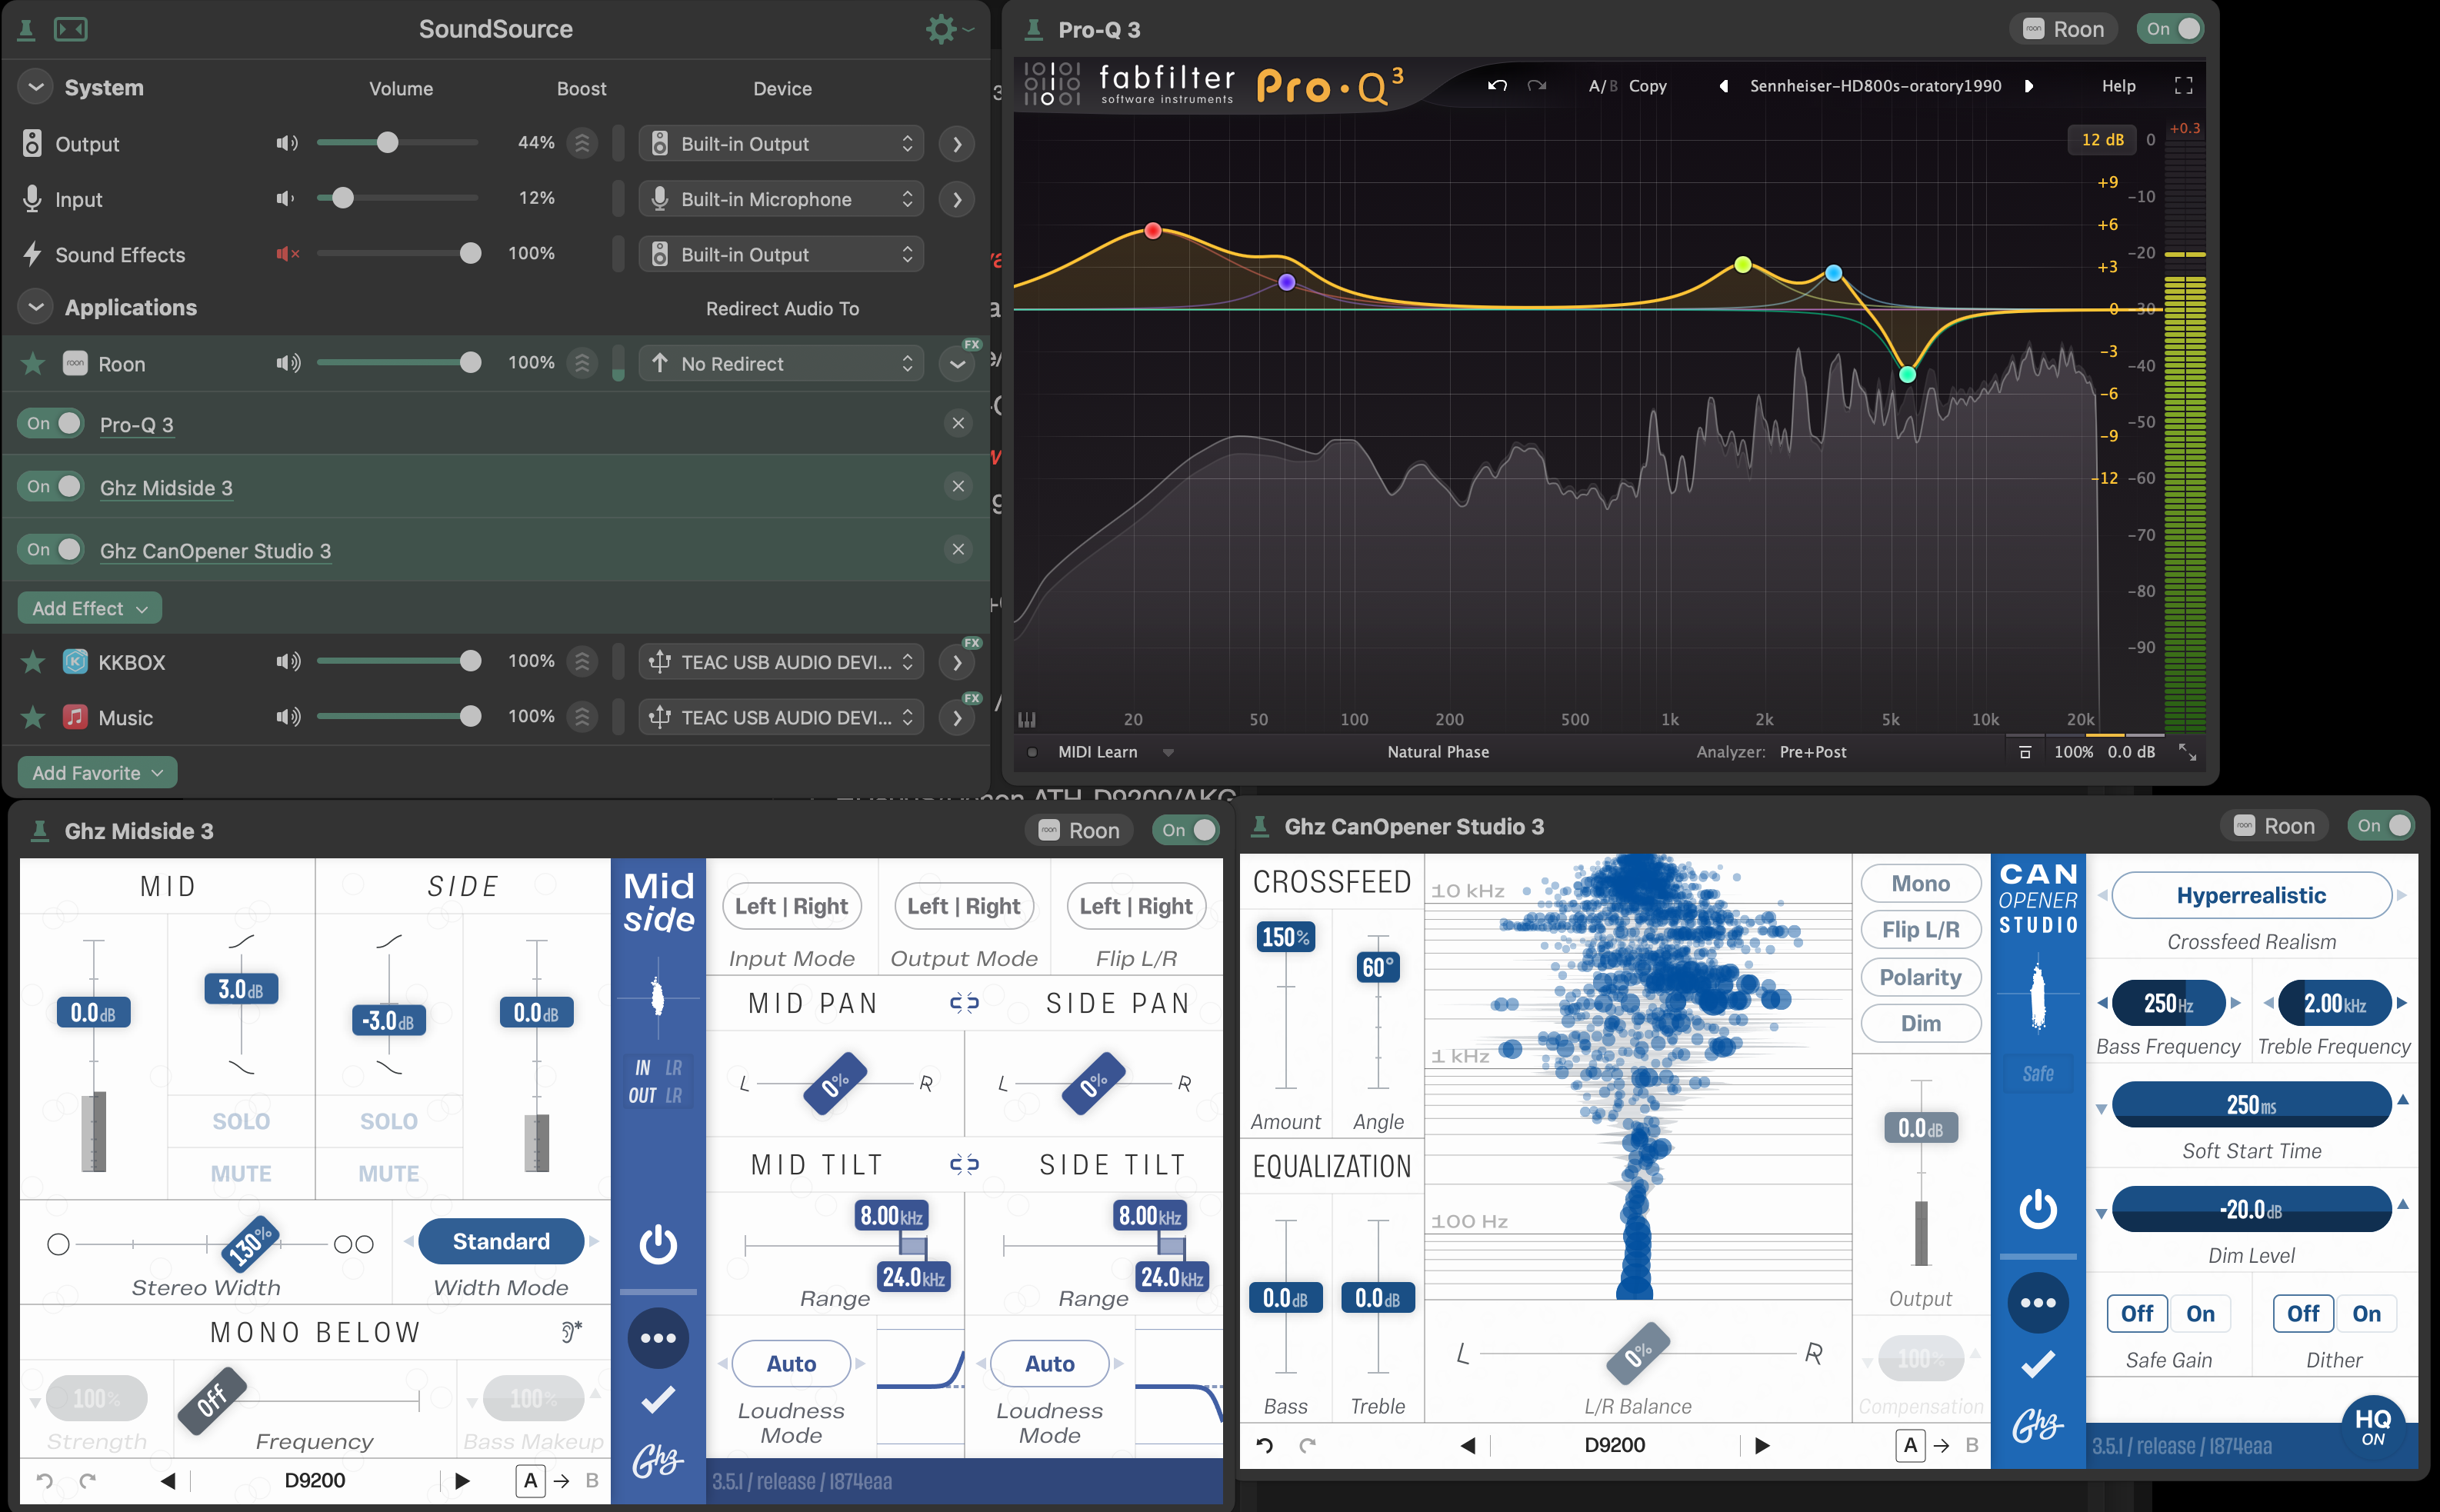
Task: Click Standard Width Mode button
Action: 501,1241
